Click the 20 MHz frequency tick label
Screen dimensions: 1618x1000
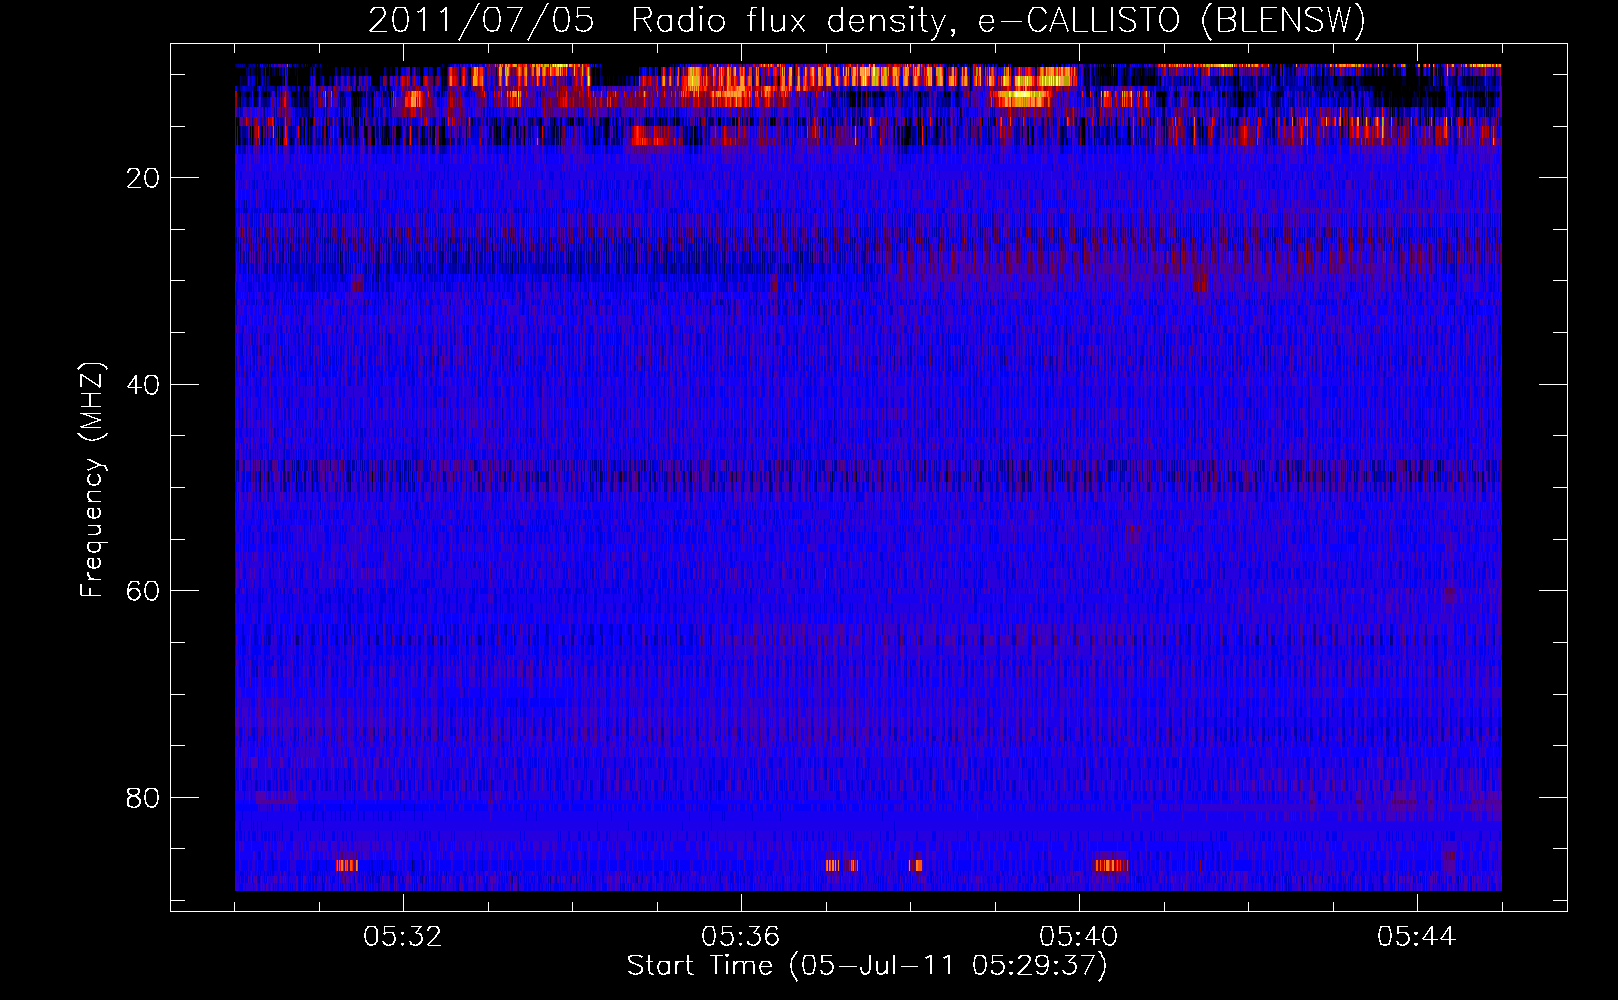(x=144, y=178)
